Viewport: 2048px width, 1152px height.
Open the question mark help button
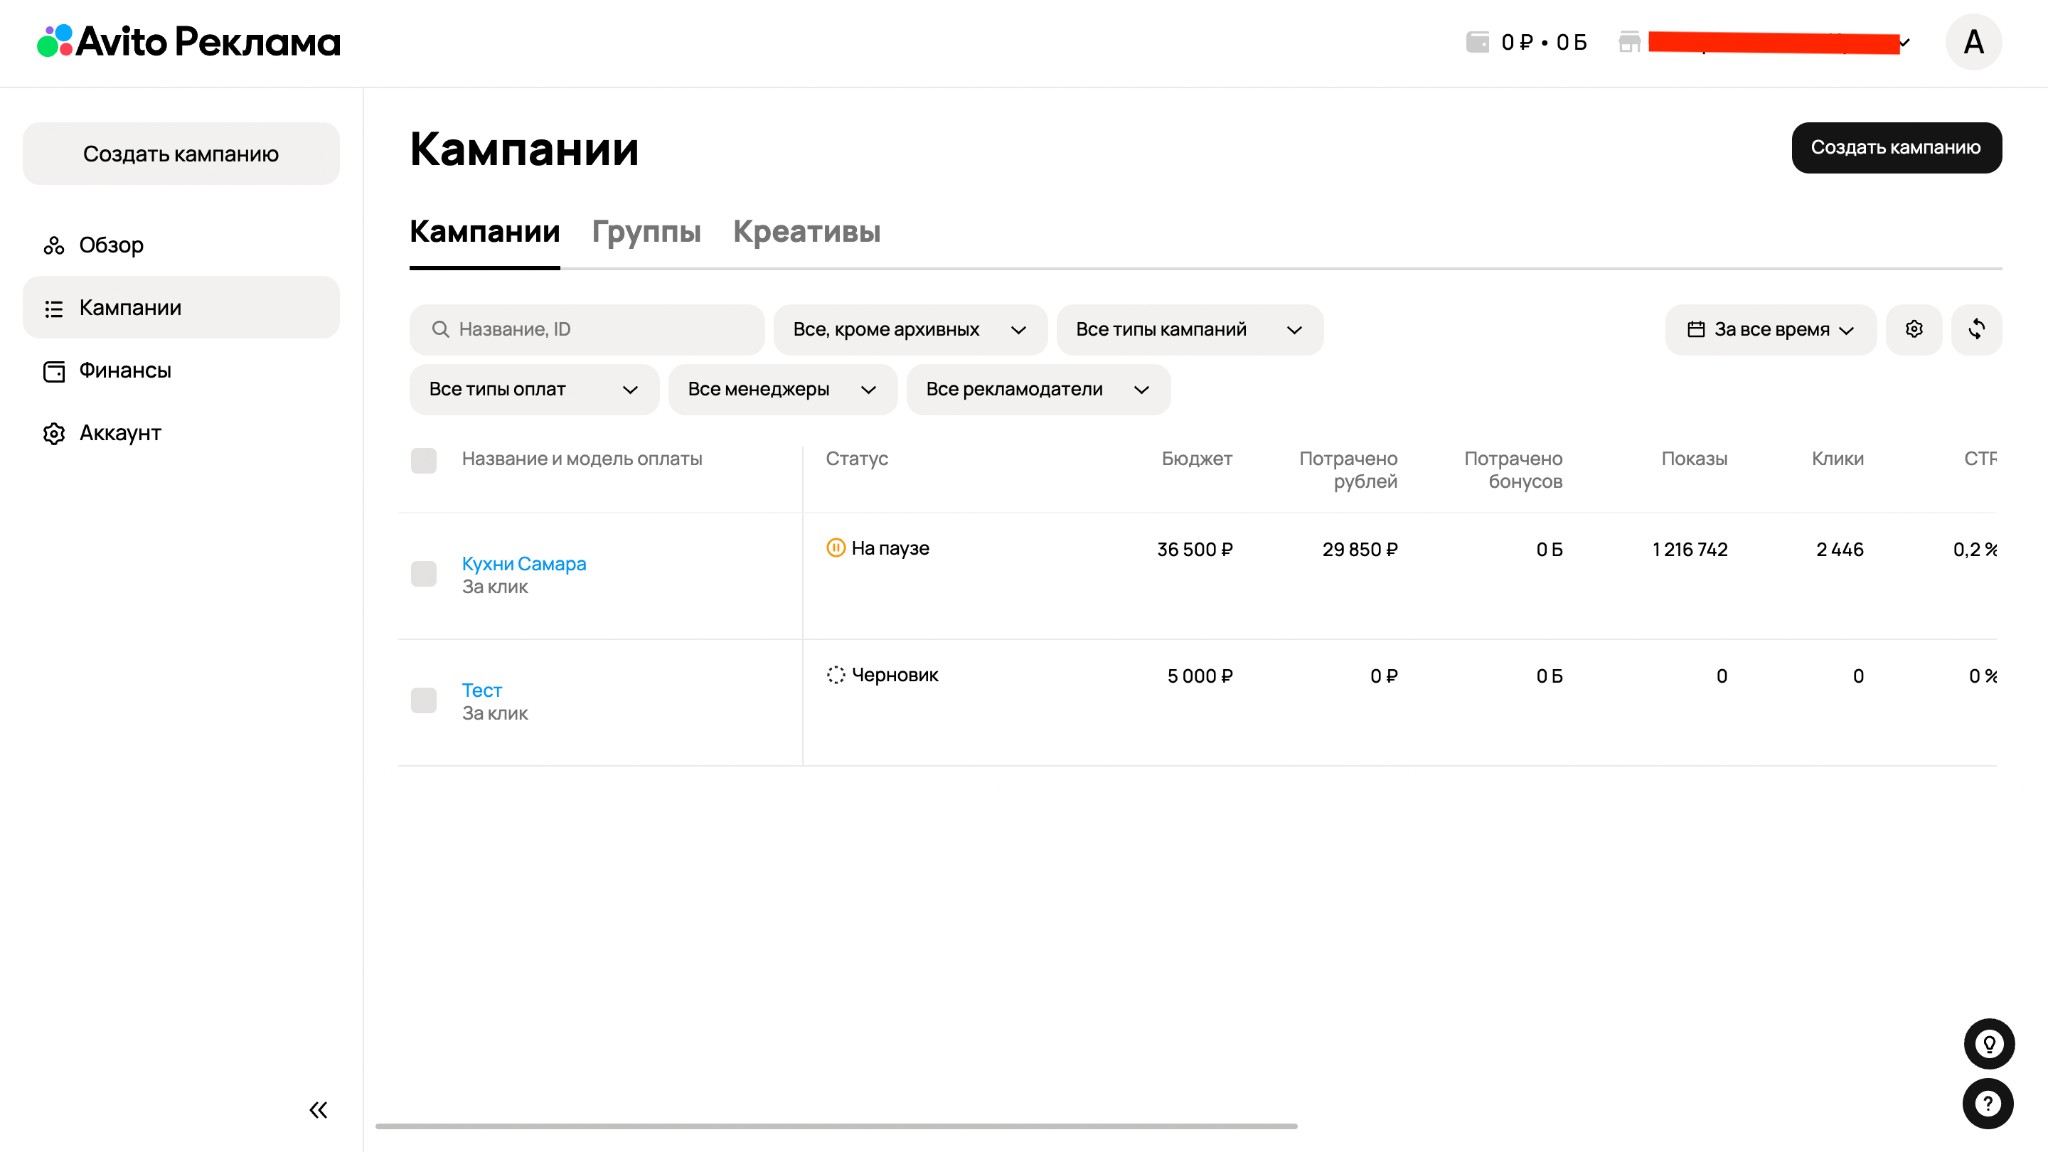1988,1104
